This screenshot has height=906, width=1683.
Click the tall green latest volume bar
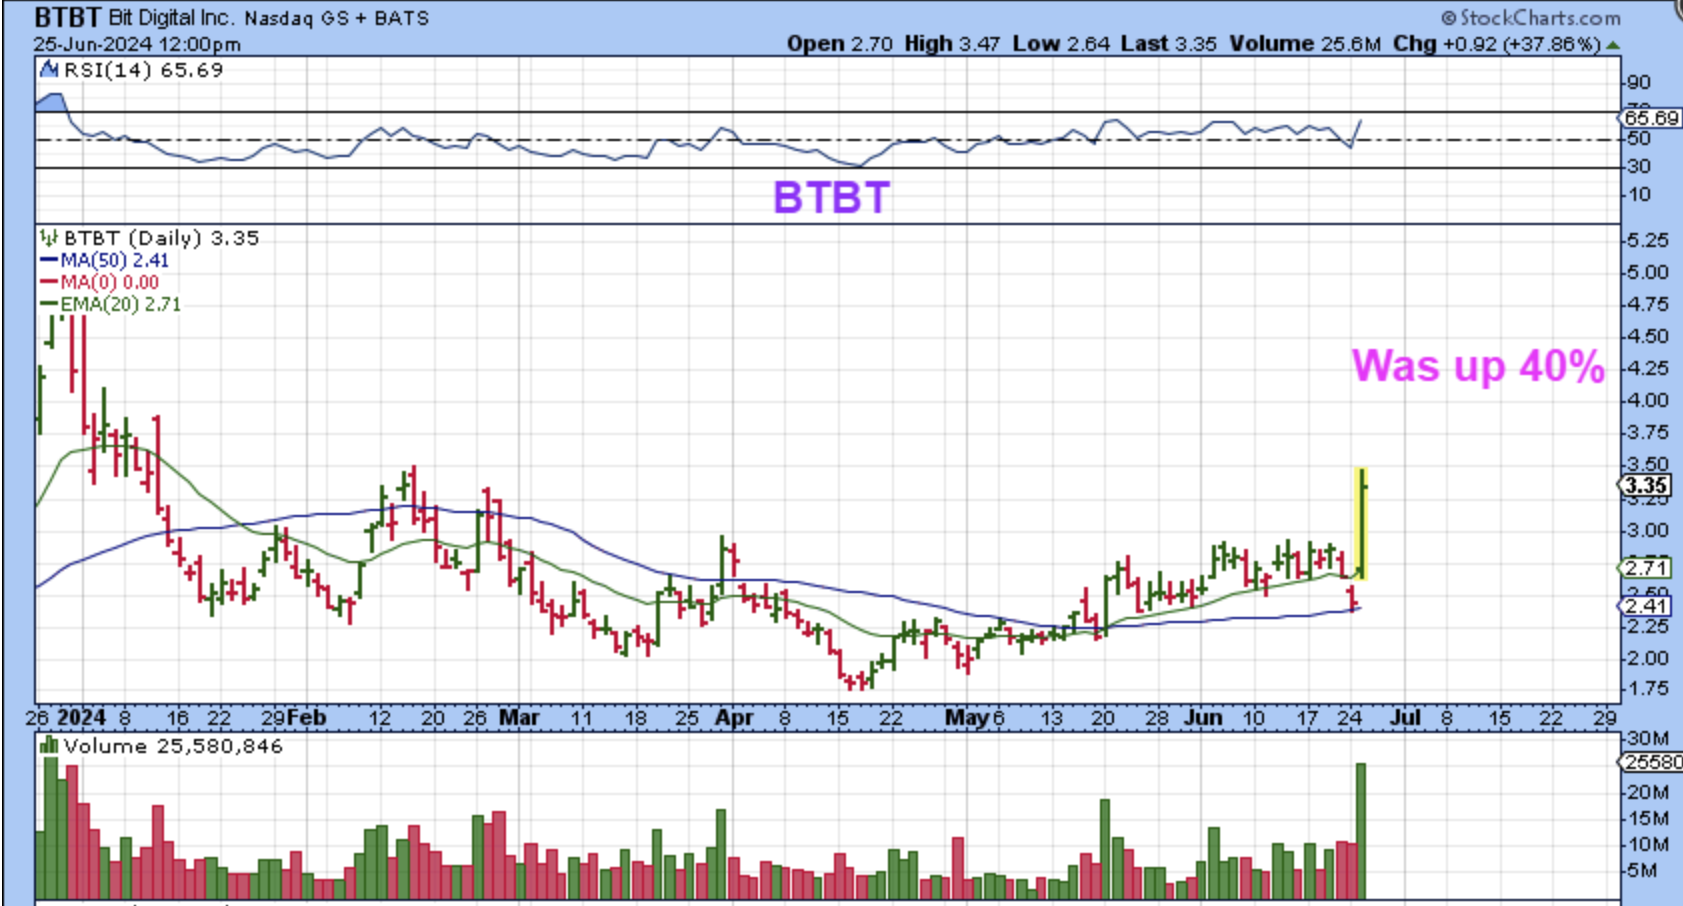pos(1361,831)
